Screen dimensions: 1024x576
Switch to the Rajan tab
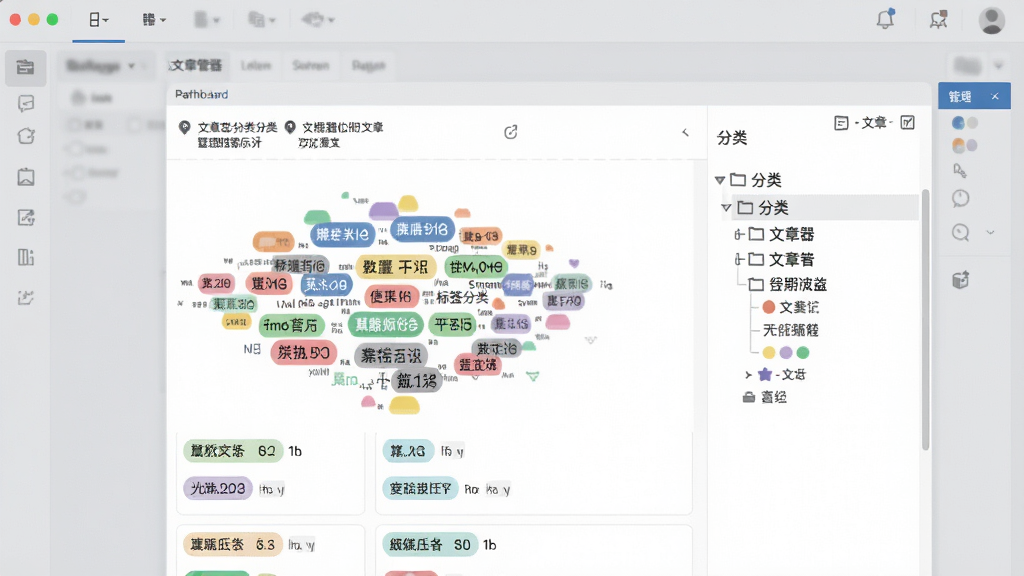pyautogui.click(x=368, y=65)
